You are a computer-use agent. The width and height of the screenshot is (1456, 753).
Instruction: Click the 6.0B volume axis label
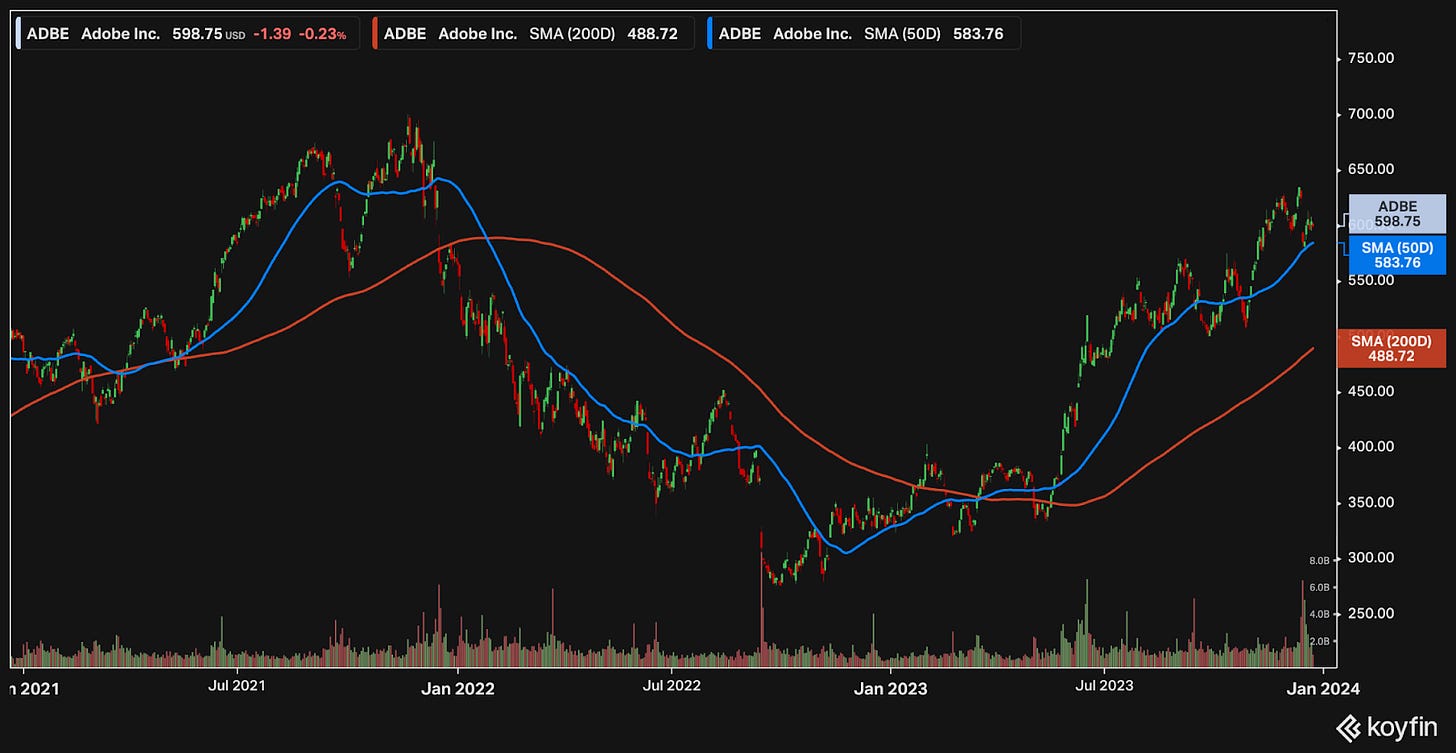tap(1319, 587)
